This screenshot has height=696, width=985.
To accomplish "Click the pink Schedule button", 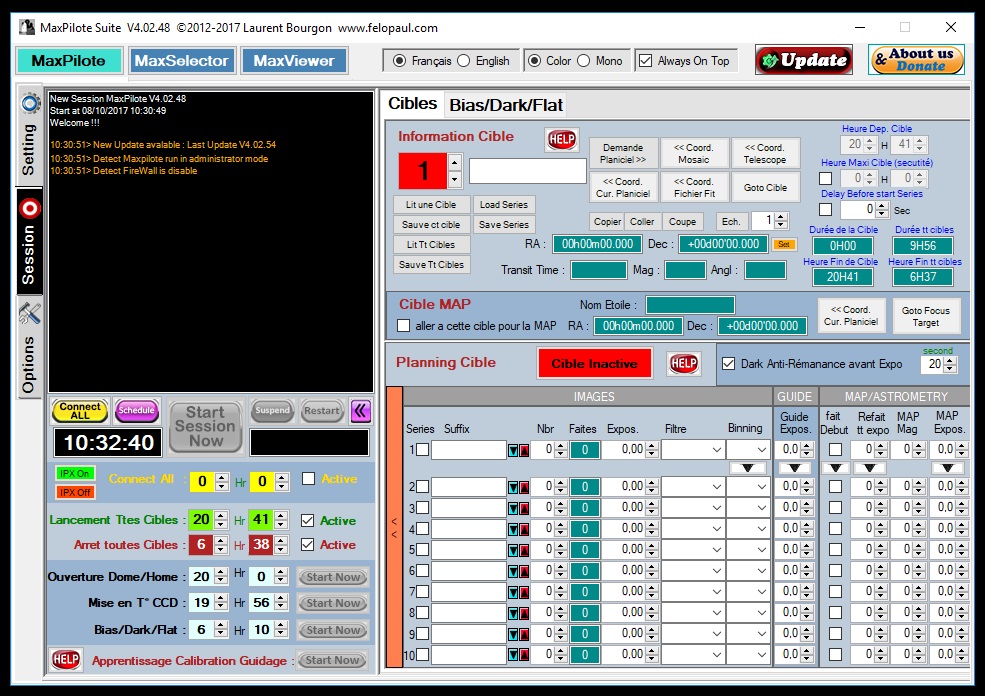I will [136, 411].
